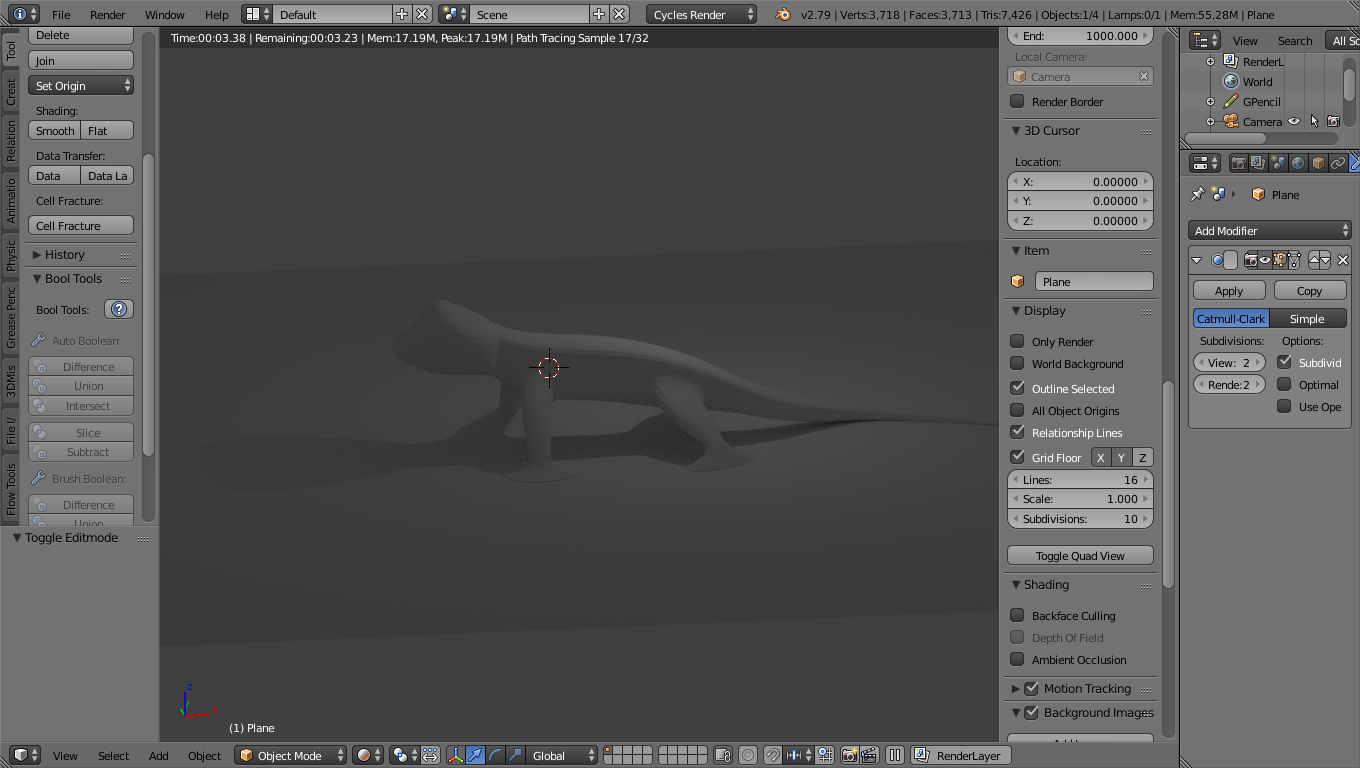Enable Backface Culling checkbox
This screenshot has height=768, width=1360.
[1017, 615]
